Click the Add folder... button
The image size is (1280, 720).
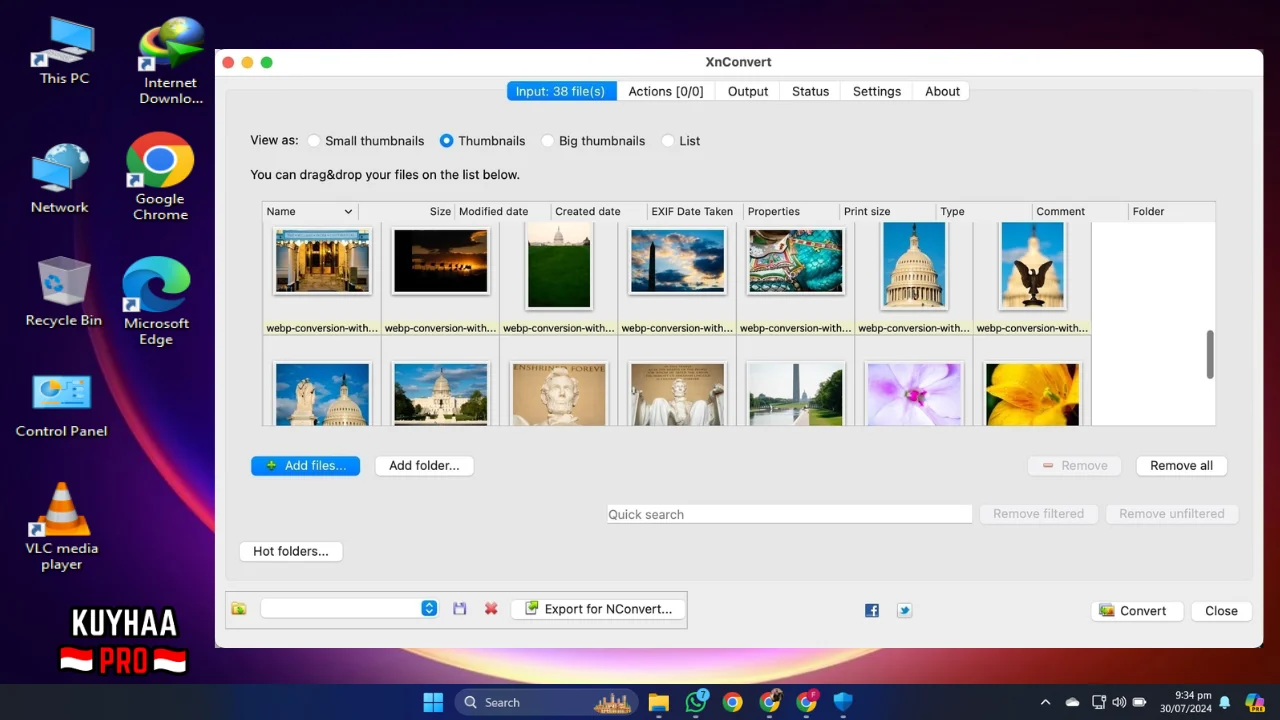pos(424,465)
